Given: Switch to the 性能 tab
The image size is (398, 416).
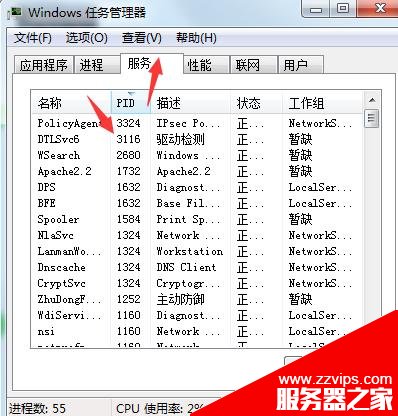Looking at the screenshot, I should (x=206, y=65).
